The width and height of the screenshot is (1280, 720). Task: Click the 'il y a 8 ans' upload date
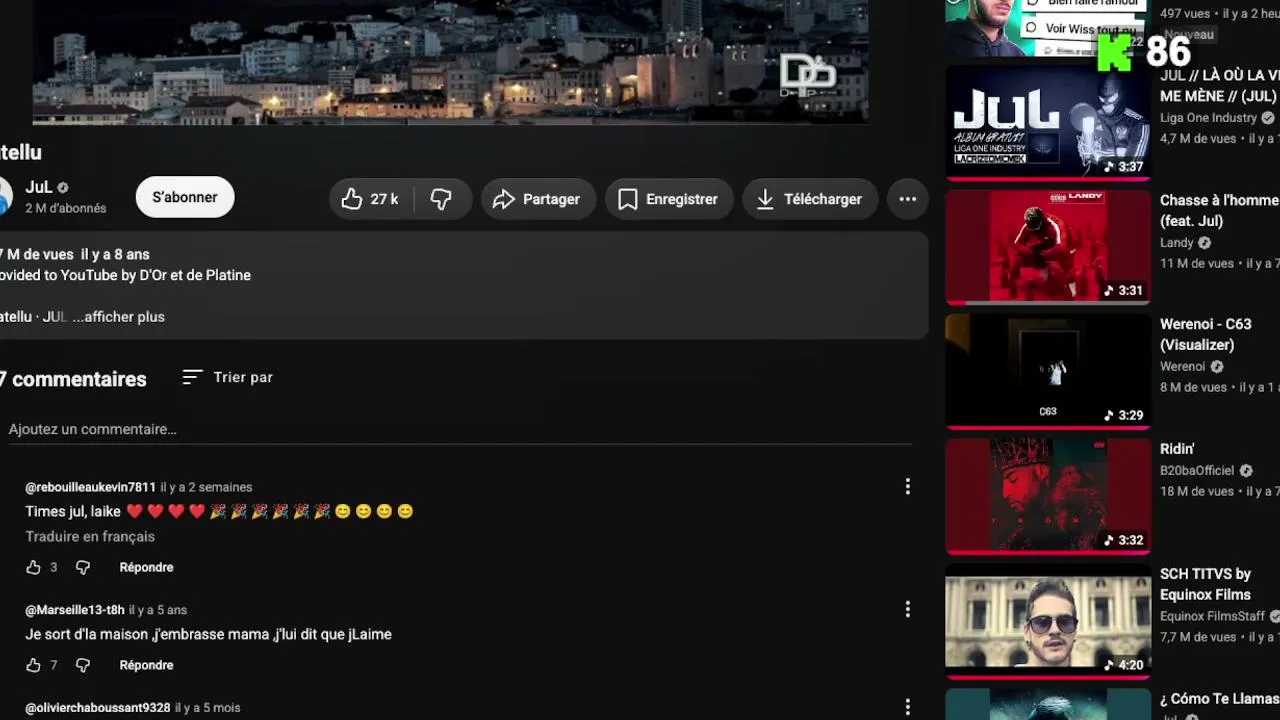115,255
